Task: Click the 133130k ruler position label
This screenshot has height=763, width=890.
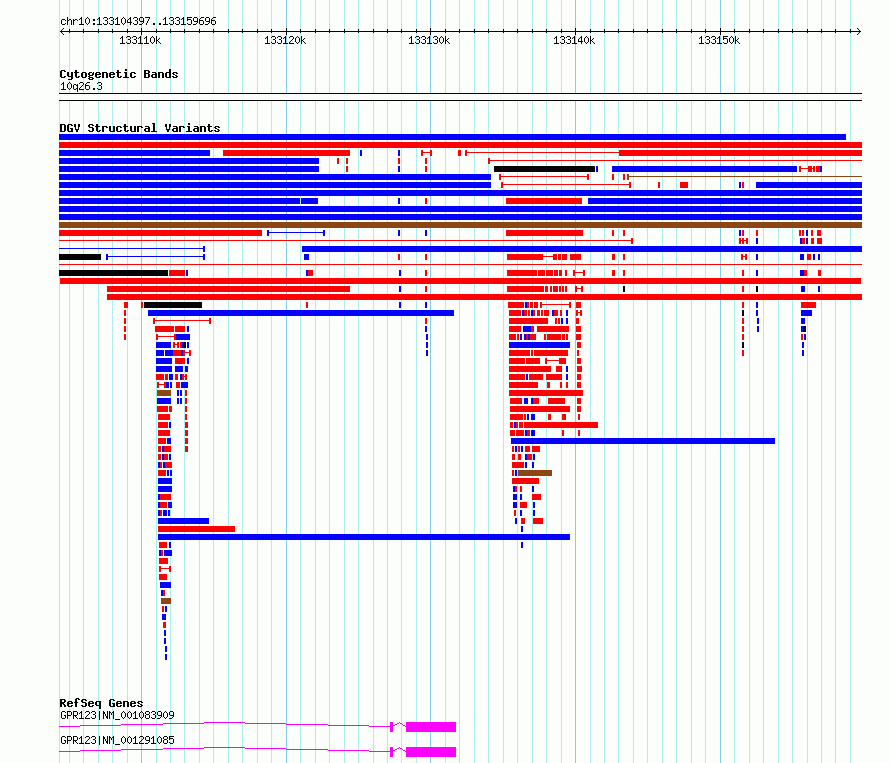Action: (x=429, y=40)
